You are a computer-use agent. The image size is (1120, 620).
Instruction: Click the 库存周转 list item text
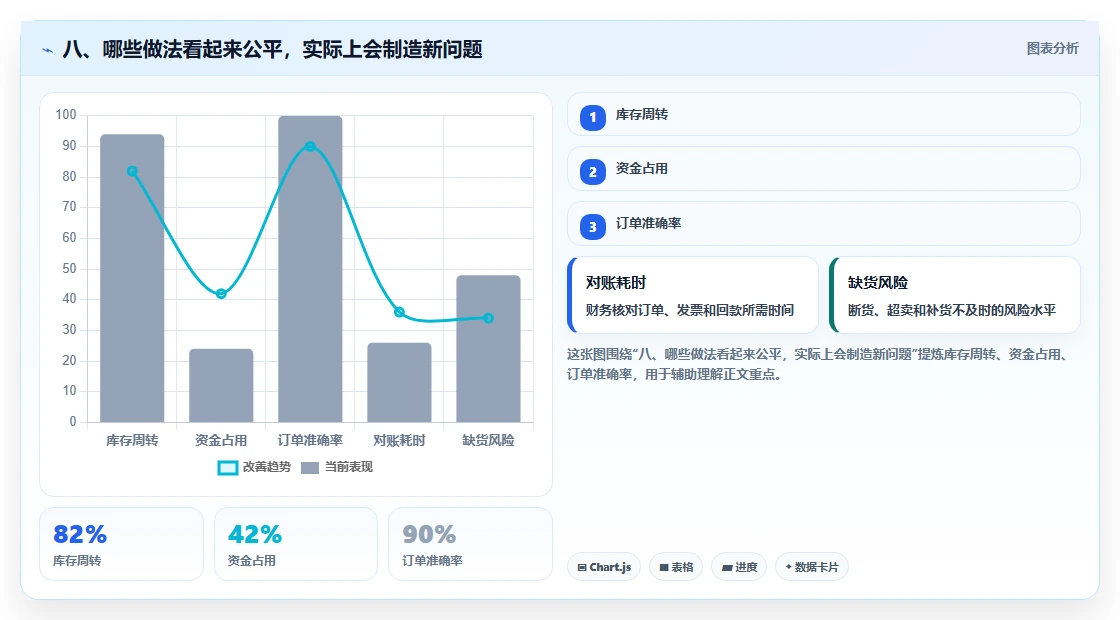pyautogui.click(x=641, y=114)
